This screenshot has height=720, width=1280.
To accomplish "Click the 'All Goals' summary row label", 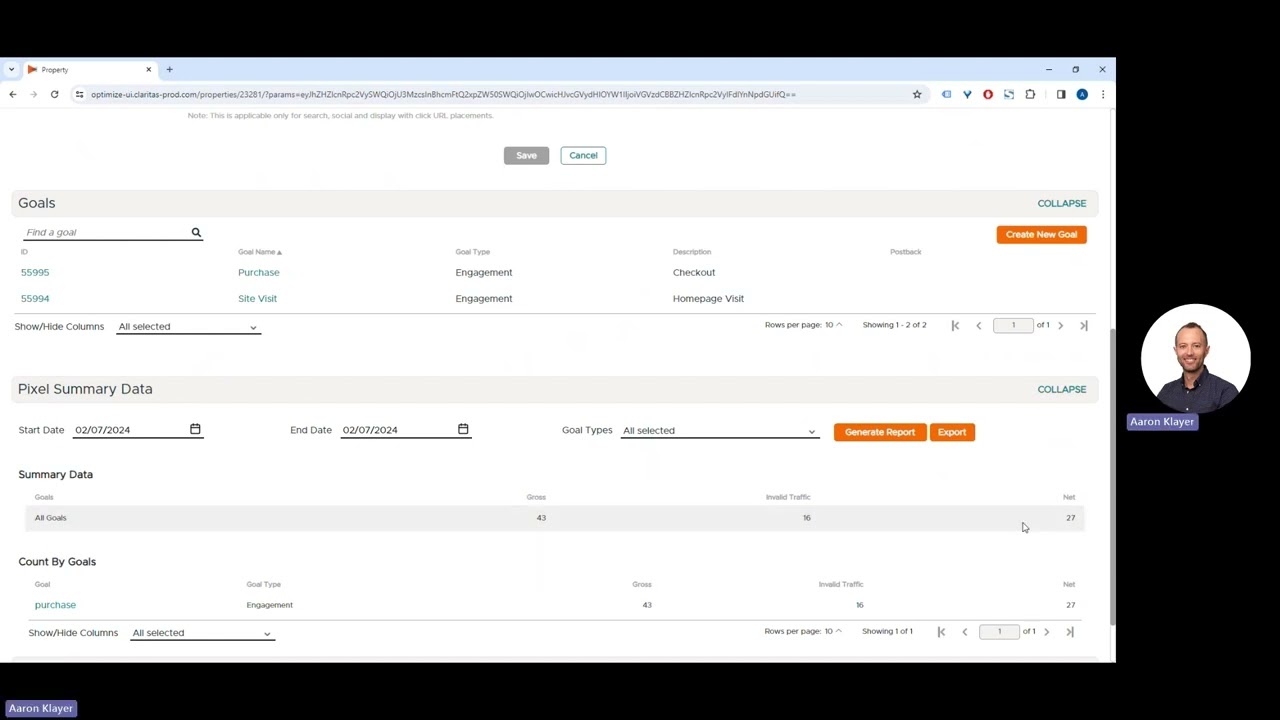I will (x=50, y=518).
